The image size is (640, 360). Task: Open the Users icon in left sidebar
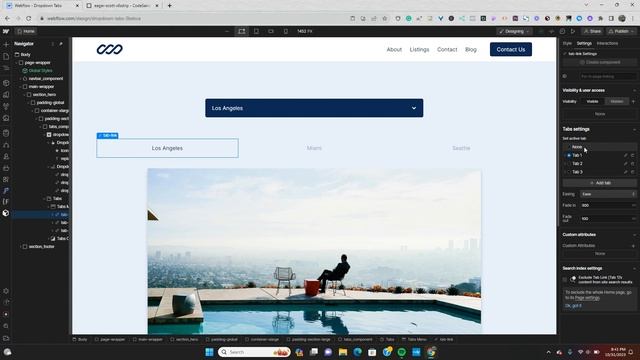click(6, 156)
